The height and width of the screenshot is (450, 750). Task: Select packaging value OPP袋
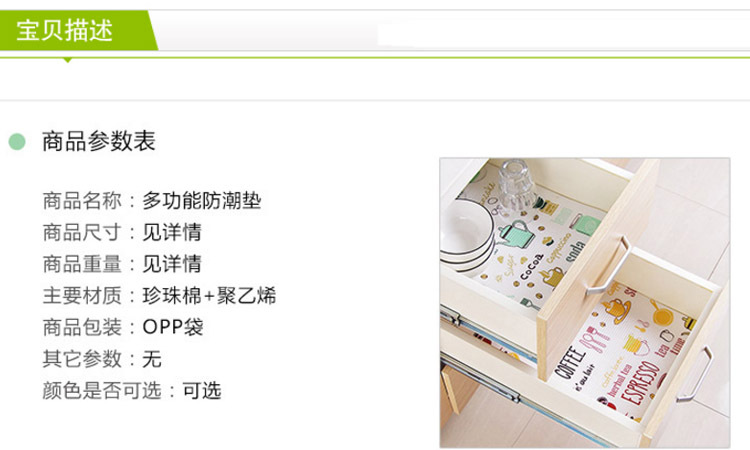coord(173,327)
